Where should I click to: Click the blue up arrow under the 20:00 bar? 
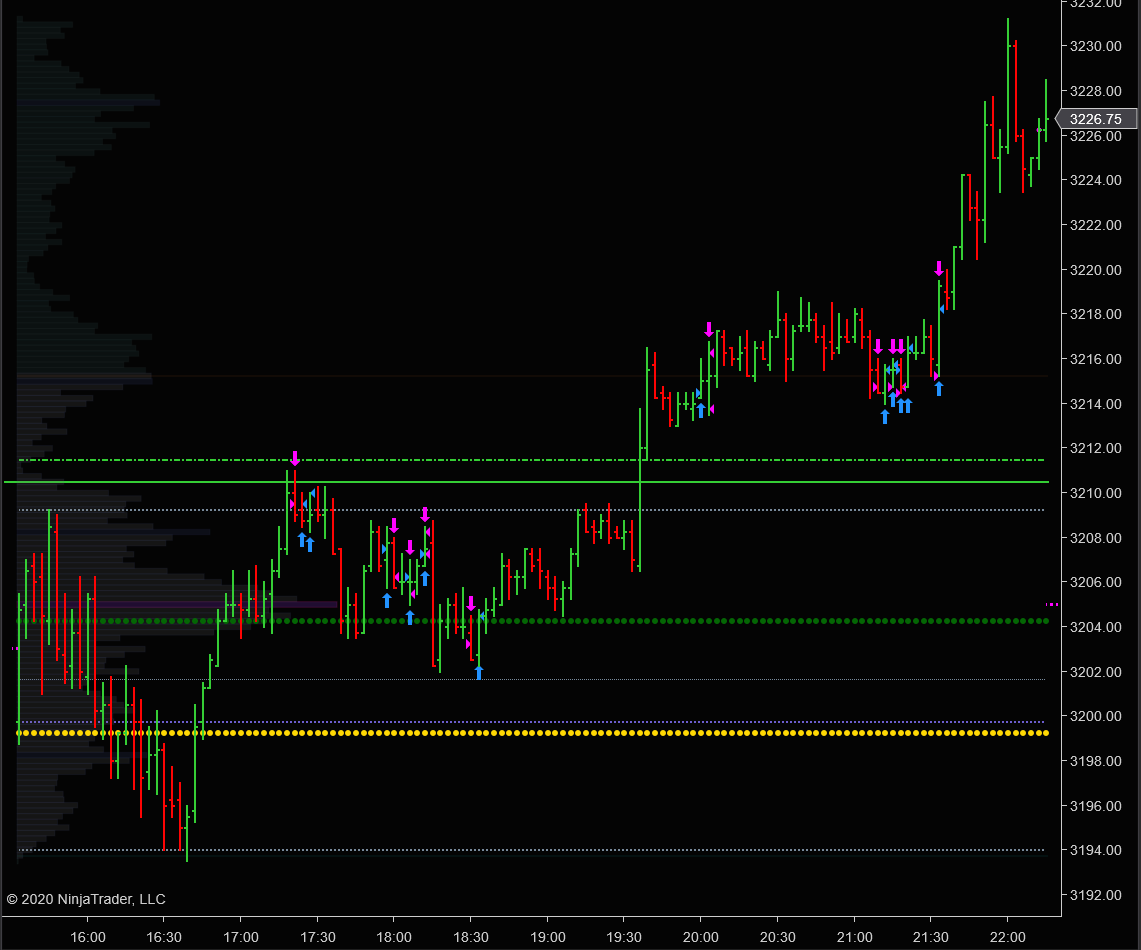(x=701, y=410)
